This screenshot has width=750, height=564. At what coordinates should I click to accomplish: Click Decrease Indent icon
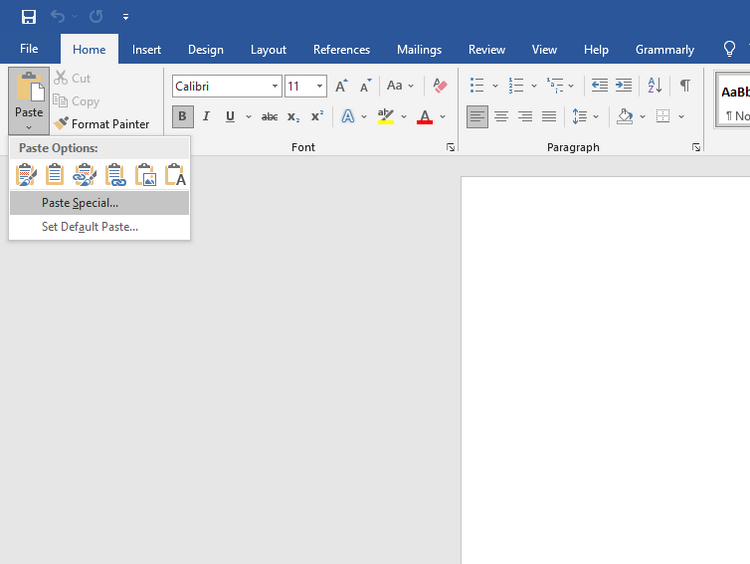click(599, 86)
